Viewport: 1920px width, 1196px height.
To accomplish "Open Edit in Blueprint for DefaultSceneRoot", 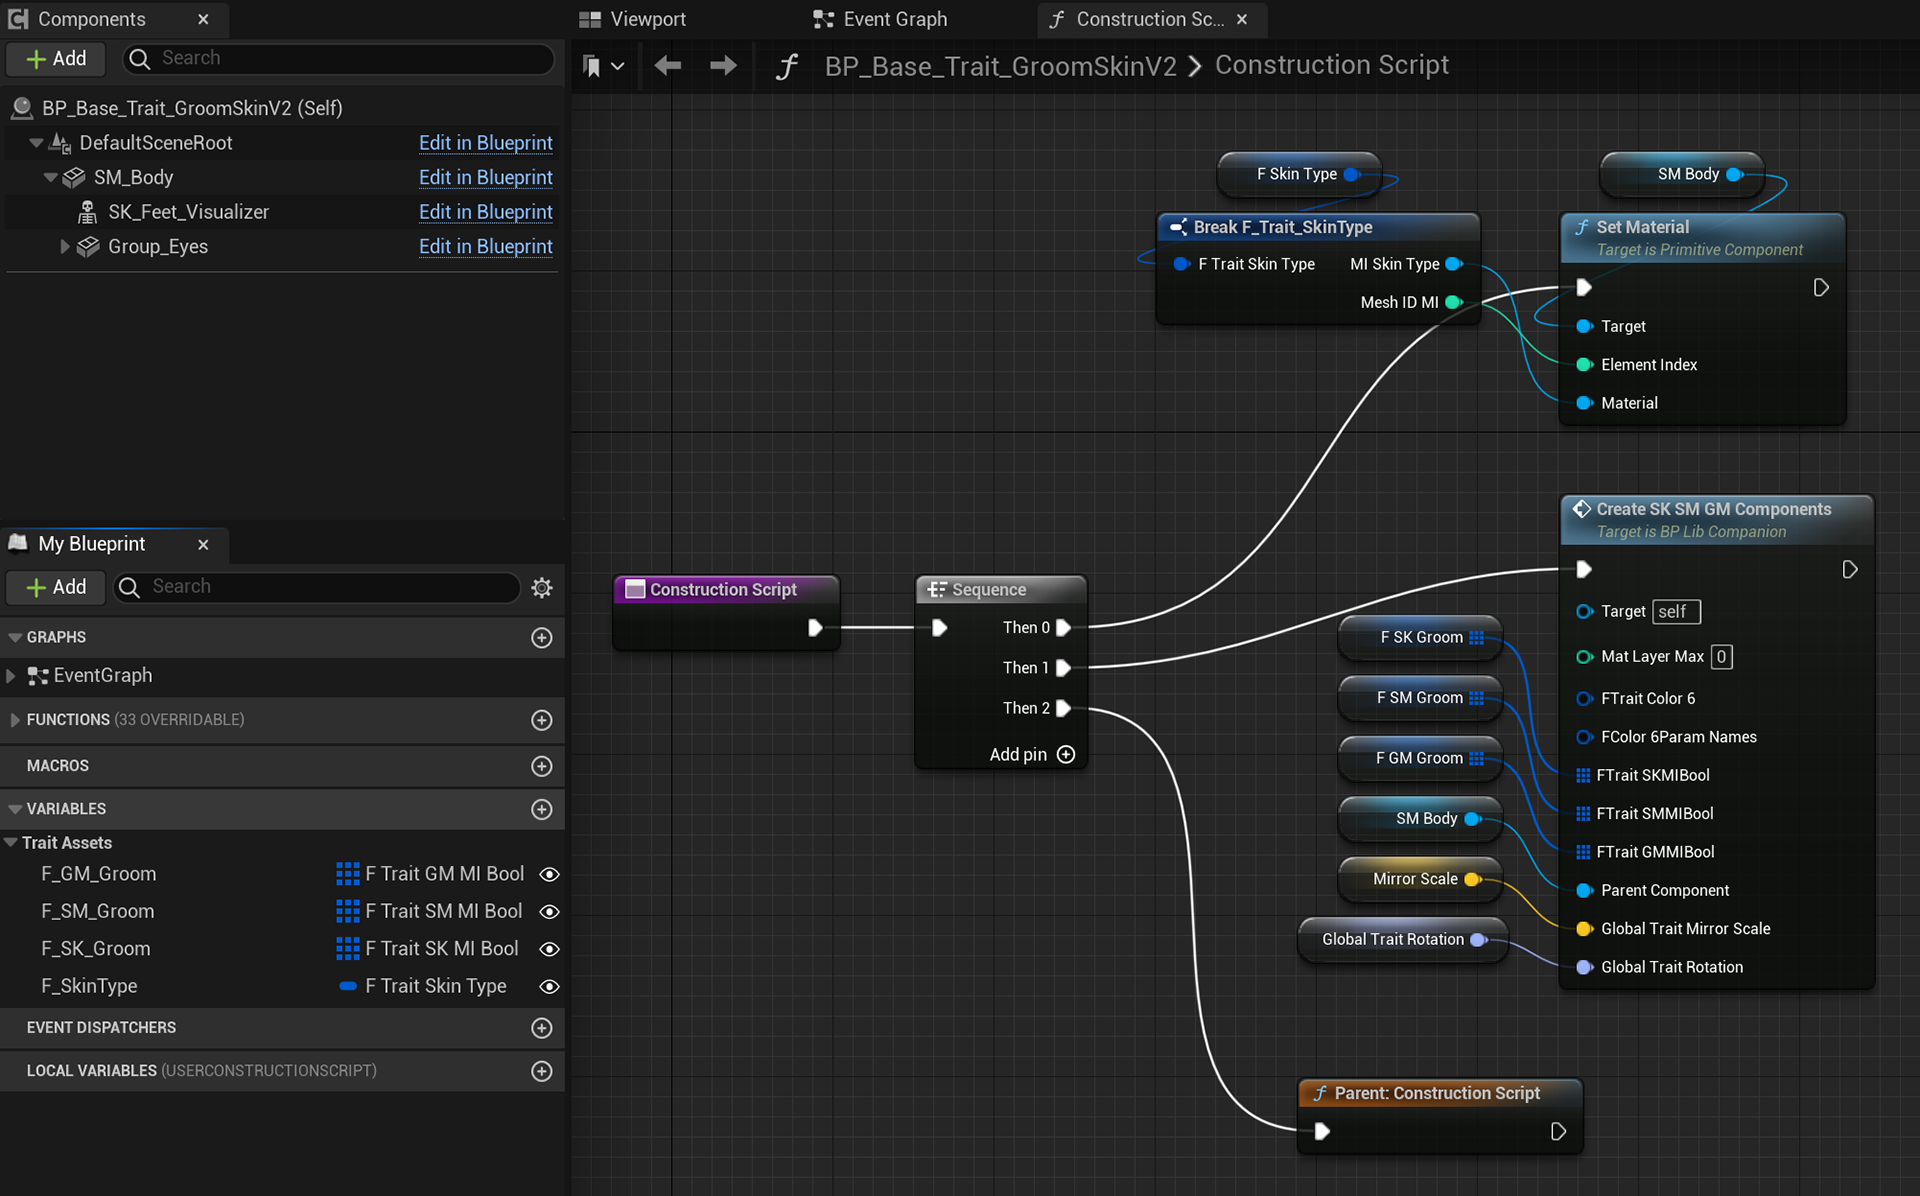I will point(485,143).
